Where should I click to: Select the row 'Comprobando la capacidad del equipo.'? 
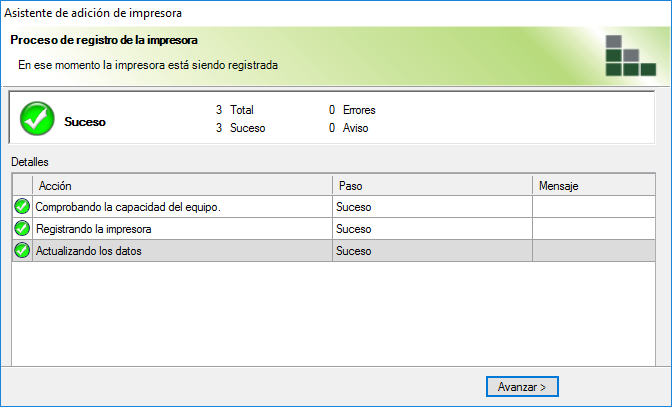click(x=334, y=207)
